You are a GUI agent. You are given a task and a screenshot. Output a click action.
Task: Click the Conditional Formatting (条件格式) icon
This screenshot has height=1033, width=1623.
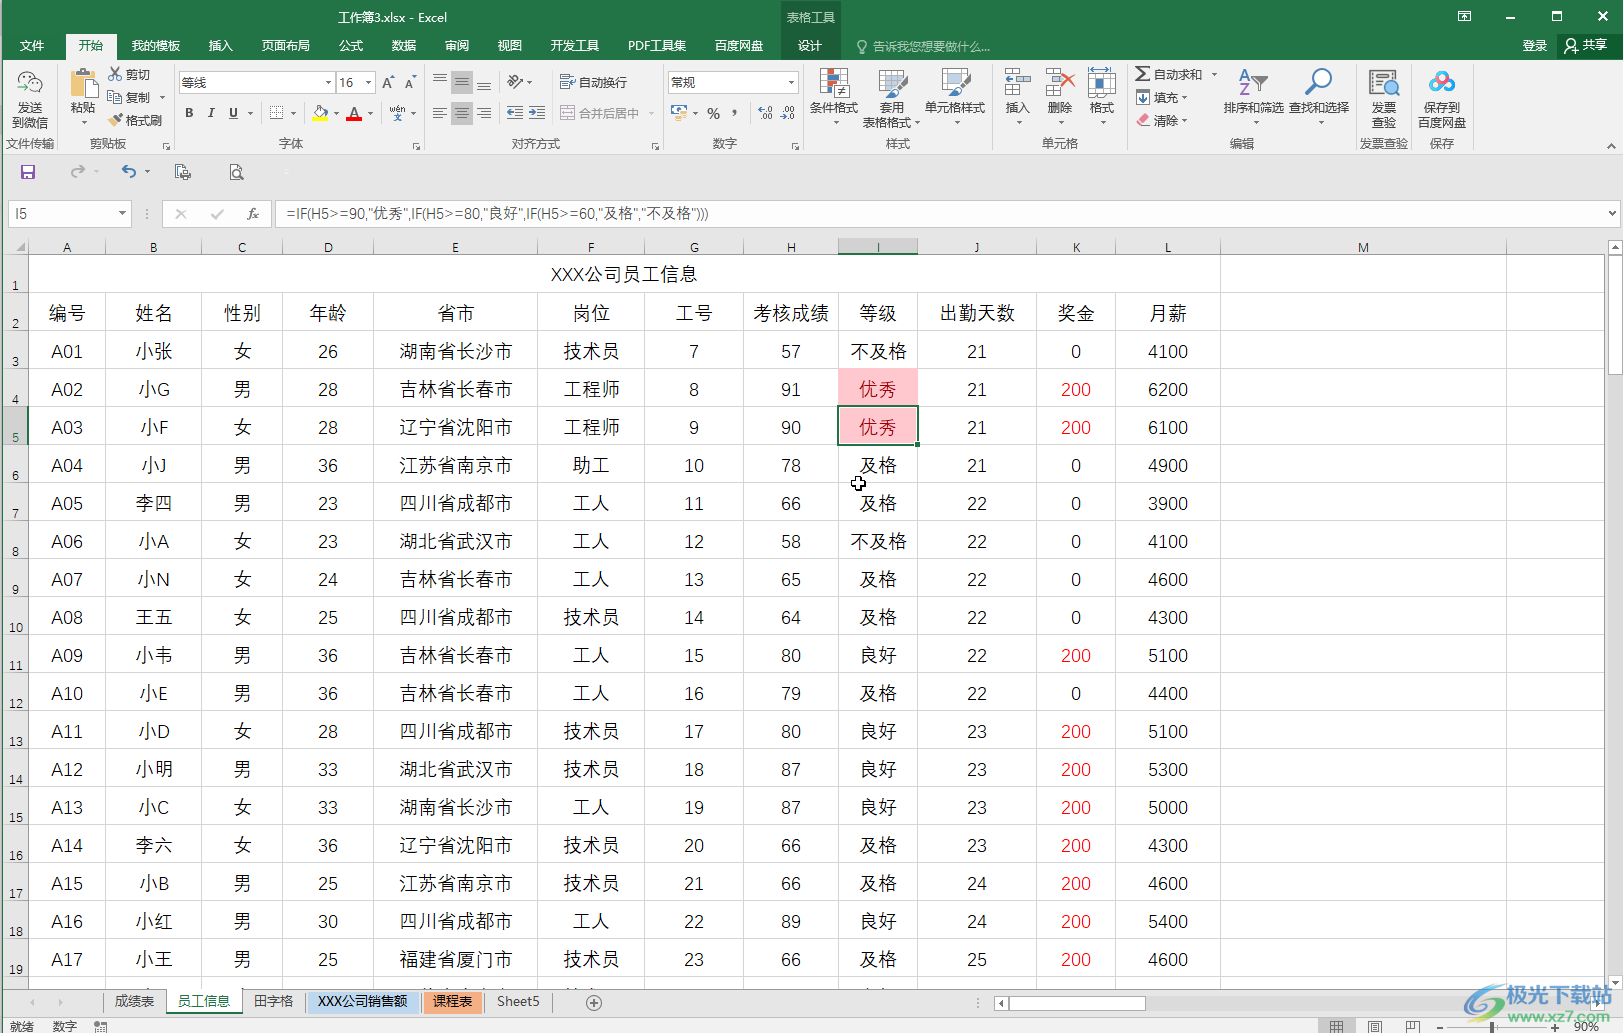click(833, 85)
